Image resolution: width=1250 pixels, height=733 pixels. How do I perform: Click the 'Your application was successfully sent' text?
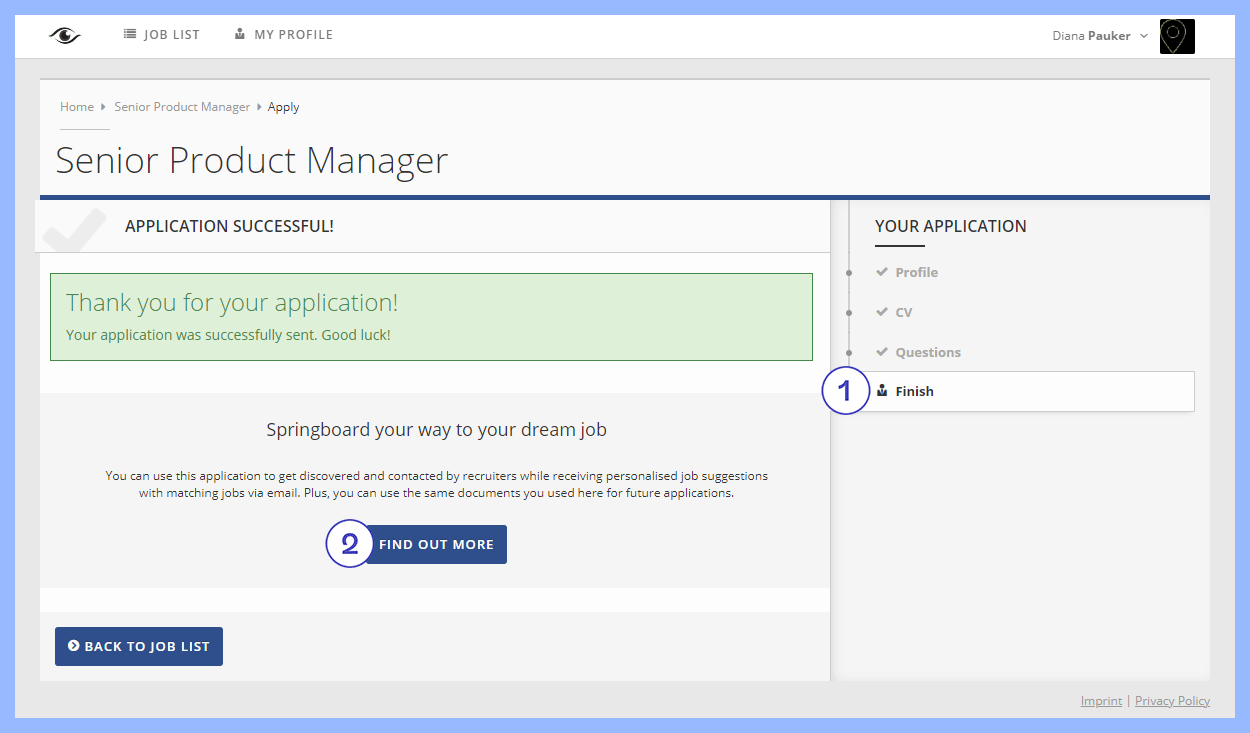point(228,335)
